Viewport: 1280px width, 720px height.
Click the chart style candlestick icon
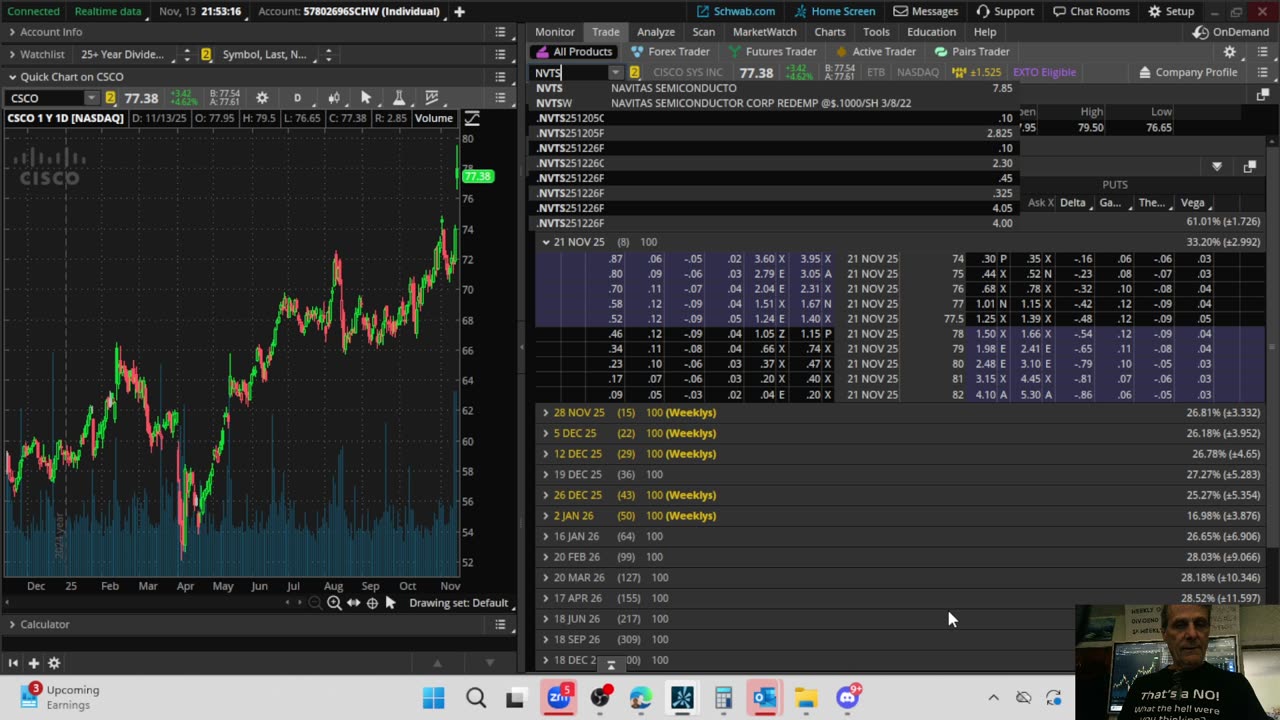pyautogui.click(x=334, y=98)
